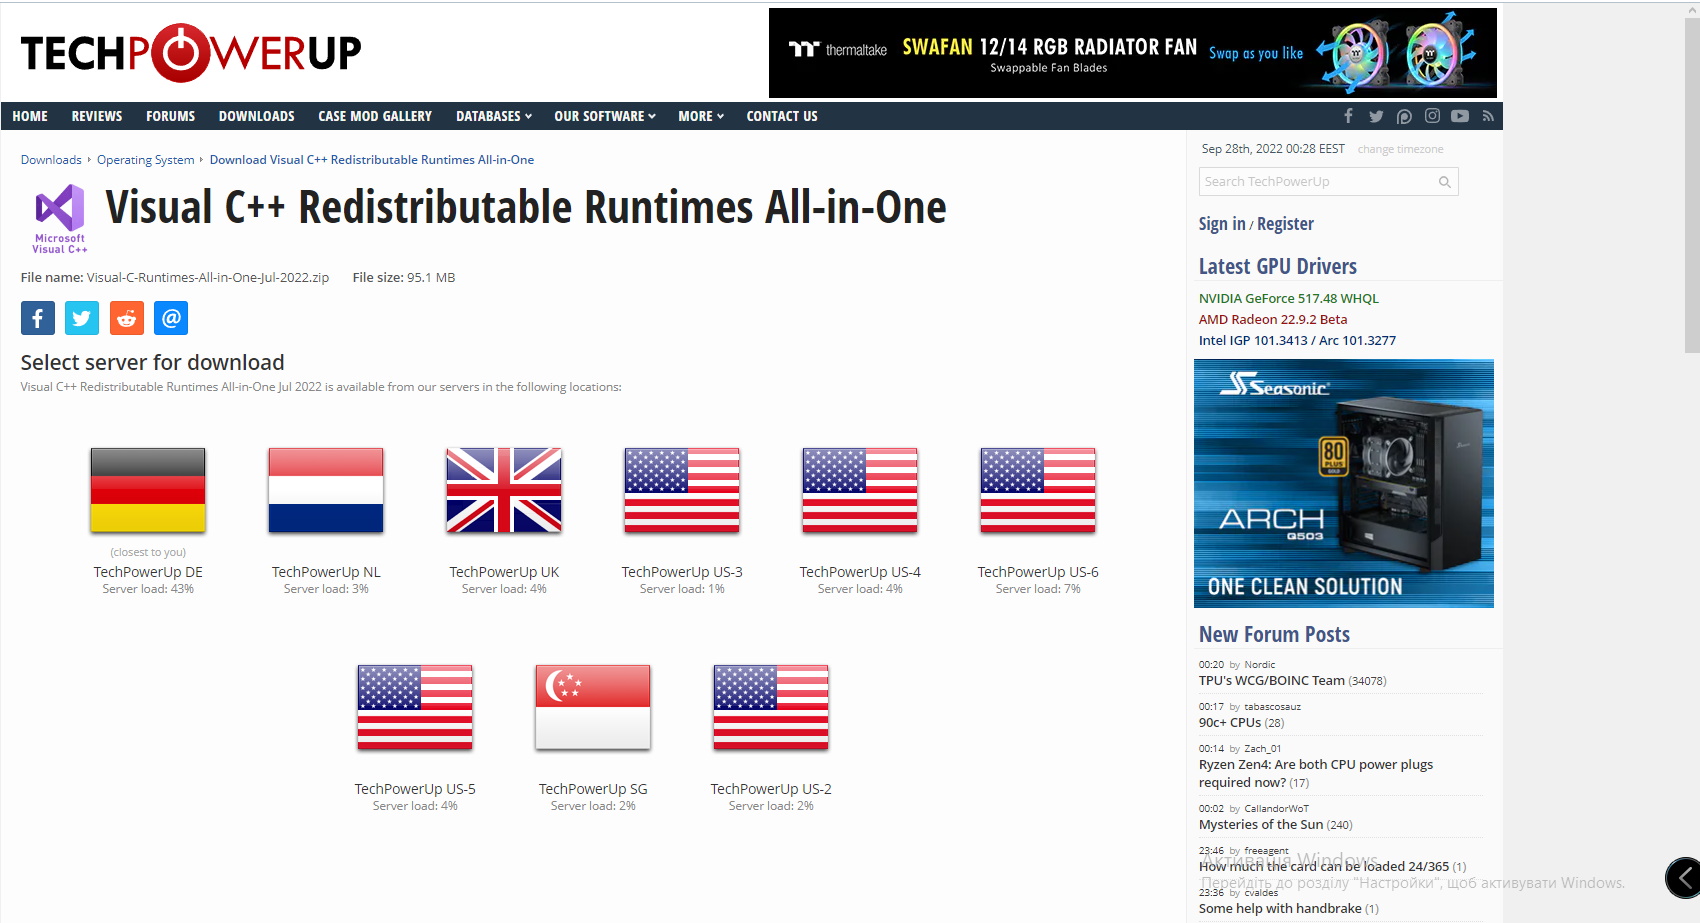Click Sign in link
The height and width of the screenshot is (923, 1700).
pyautogui.click(x=1222, y=224)
